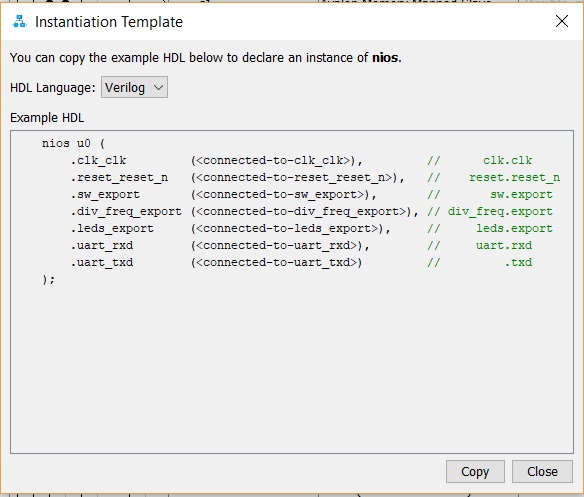Screen dimensions: 584x497
Task: Click the .leds_export port name
Action: 112,228
